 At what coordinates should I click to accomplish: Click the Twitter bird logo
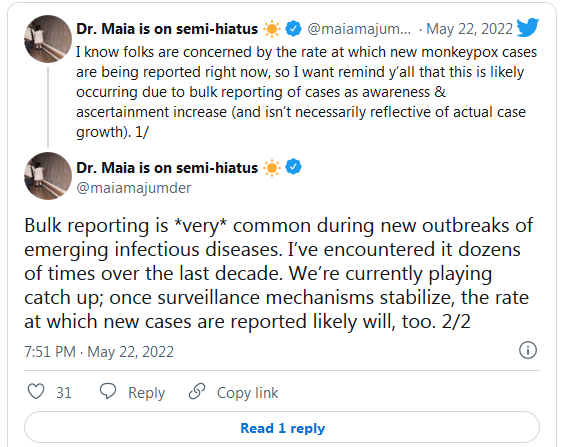(x=528, y=27)
